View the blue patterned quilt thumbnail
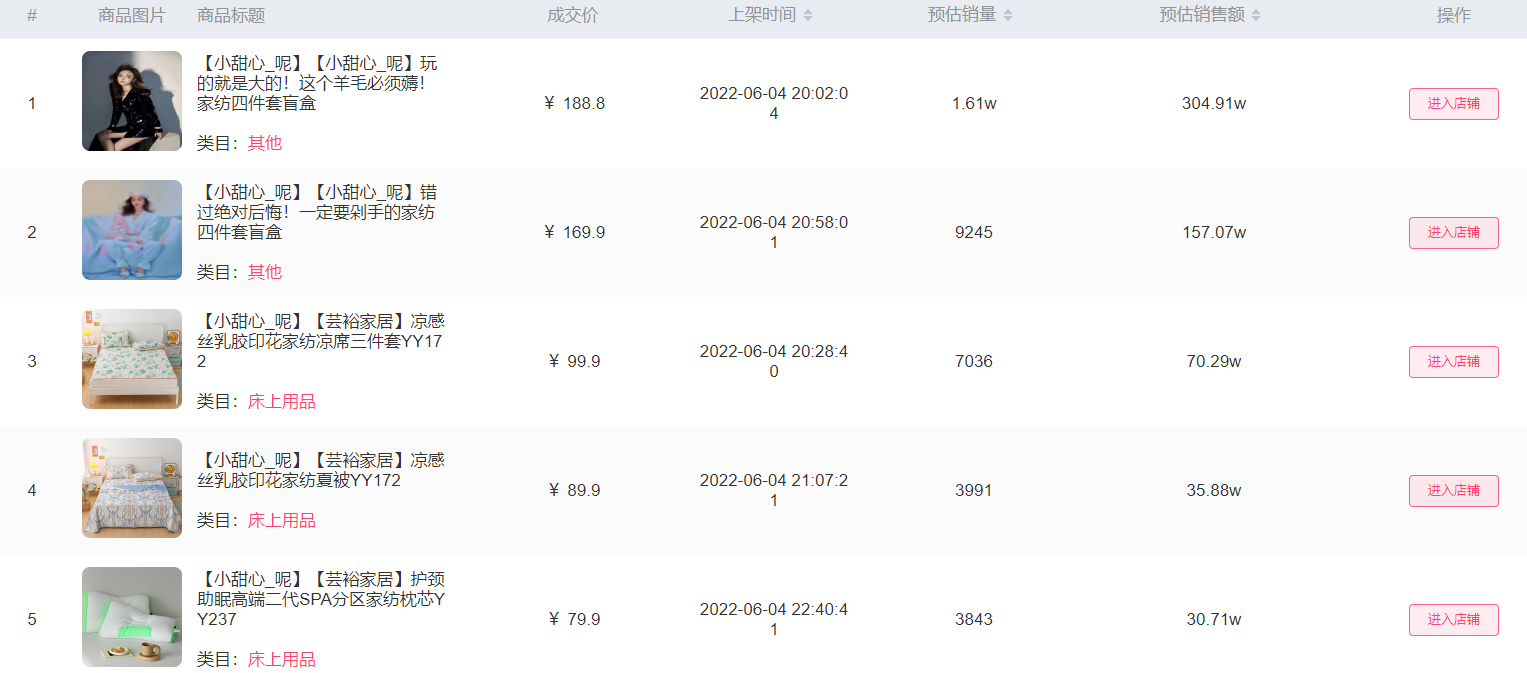 coord(132,488)
